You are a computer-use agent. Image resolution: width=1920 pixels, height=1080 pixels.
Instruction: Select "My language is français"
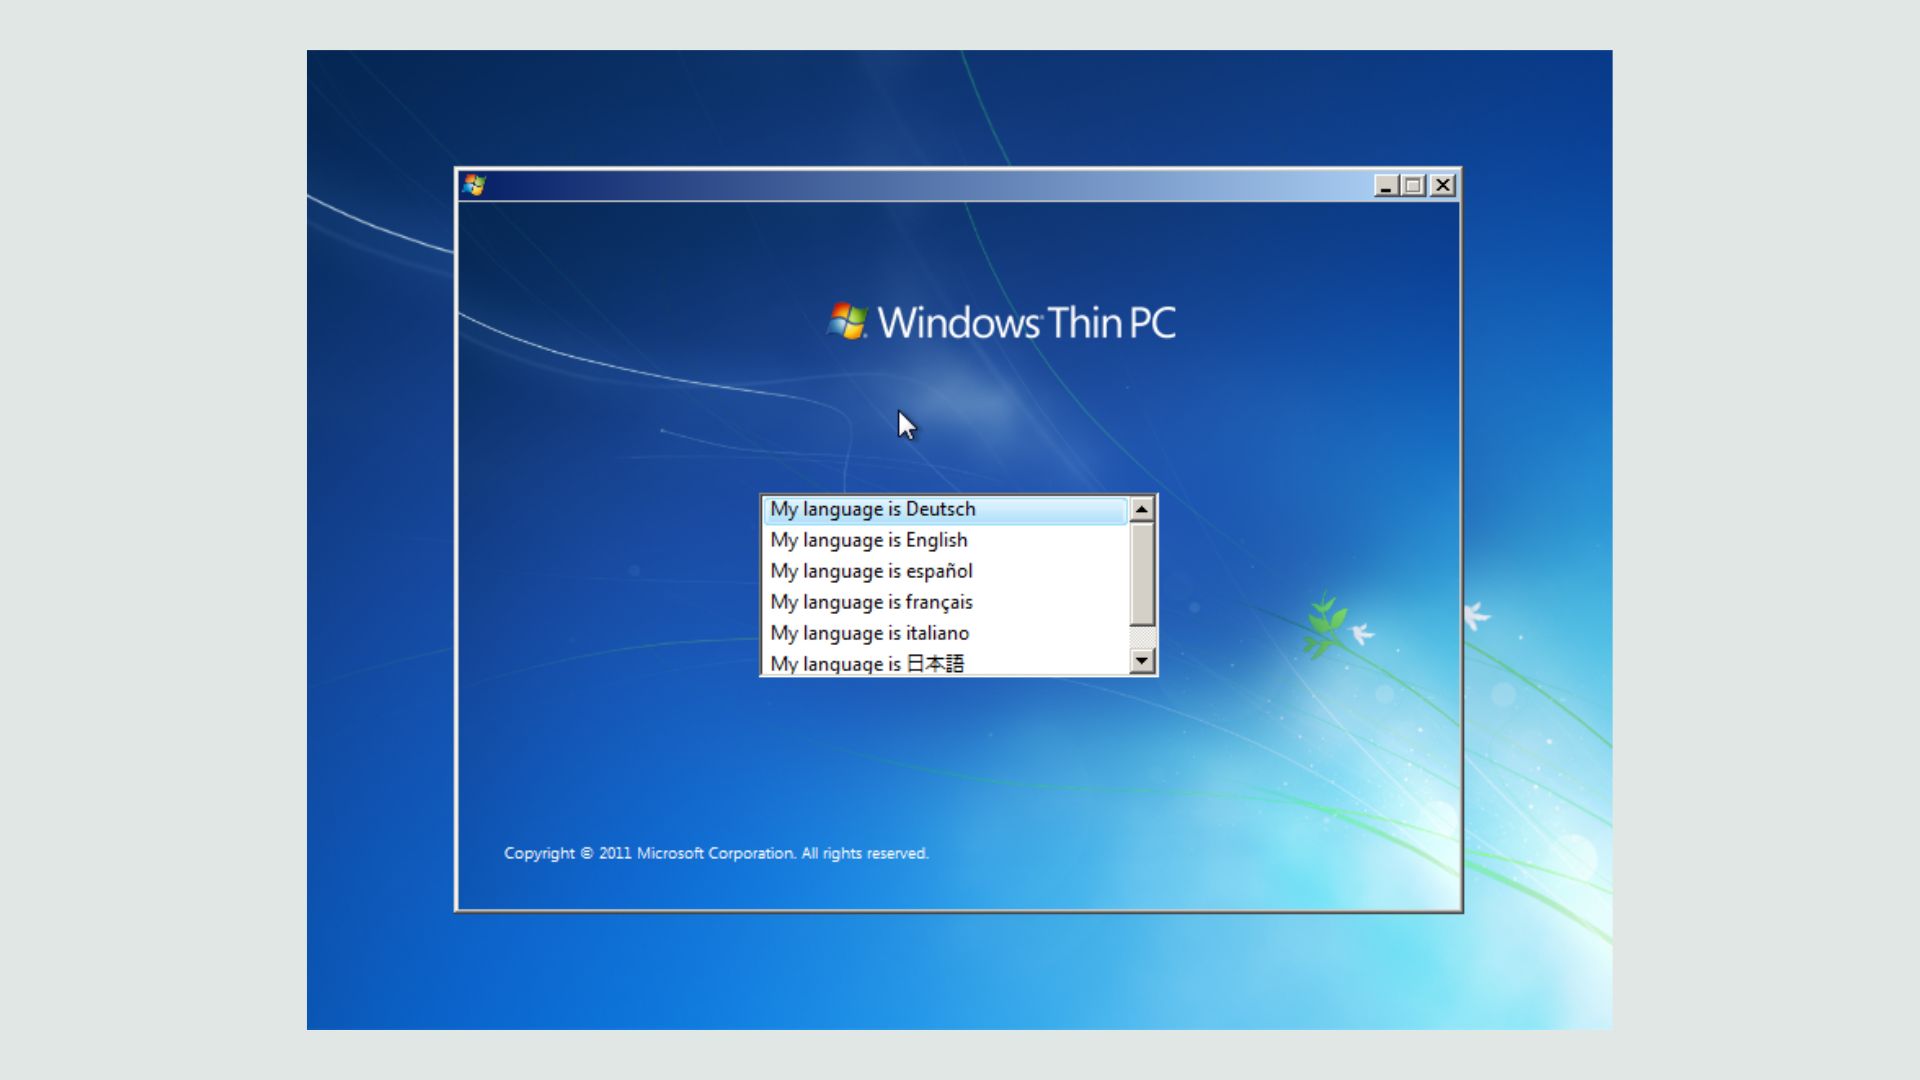[x=945, y=602]
